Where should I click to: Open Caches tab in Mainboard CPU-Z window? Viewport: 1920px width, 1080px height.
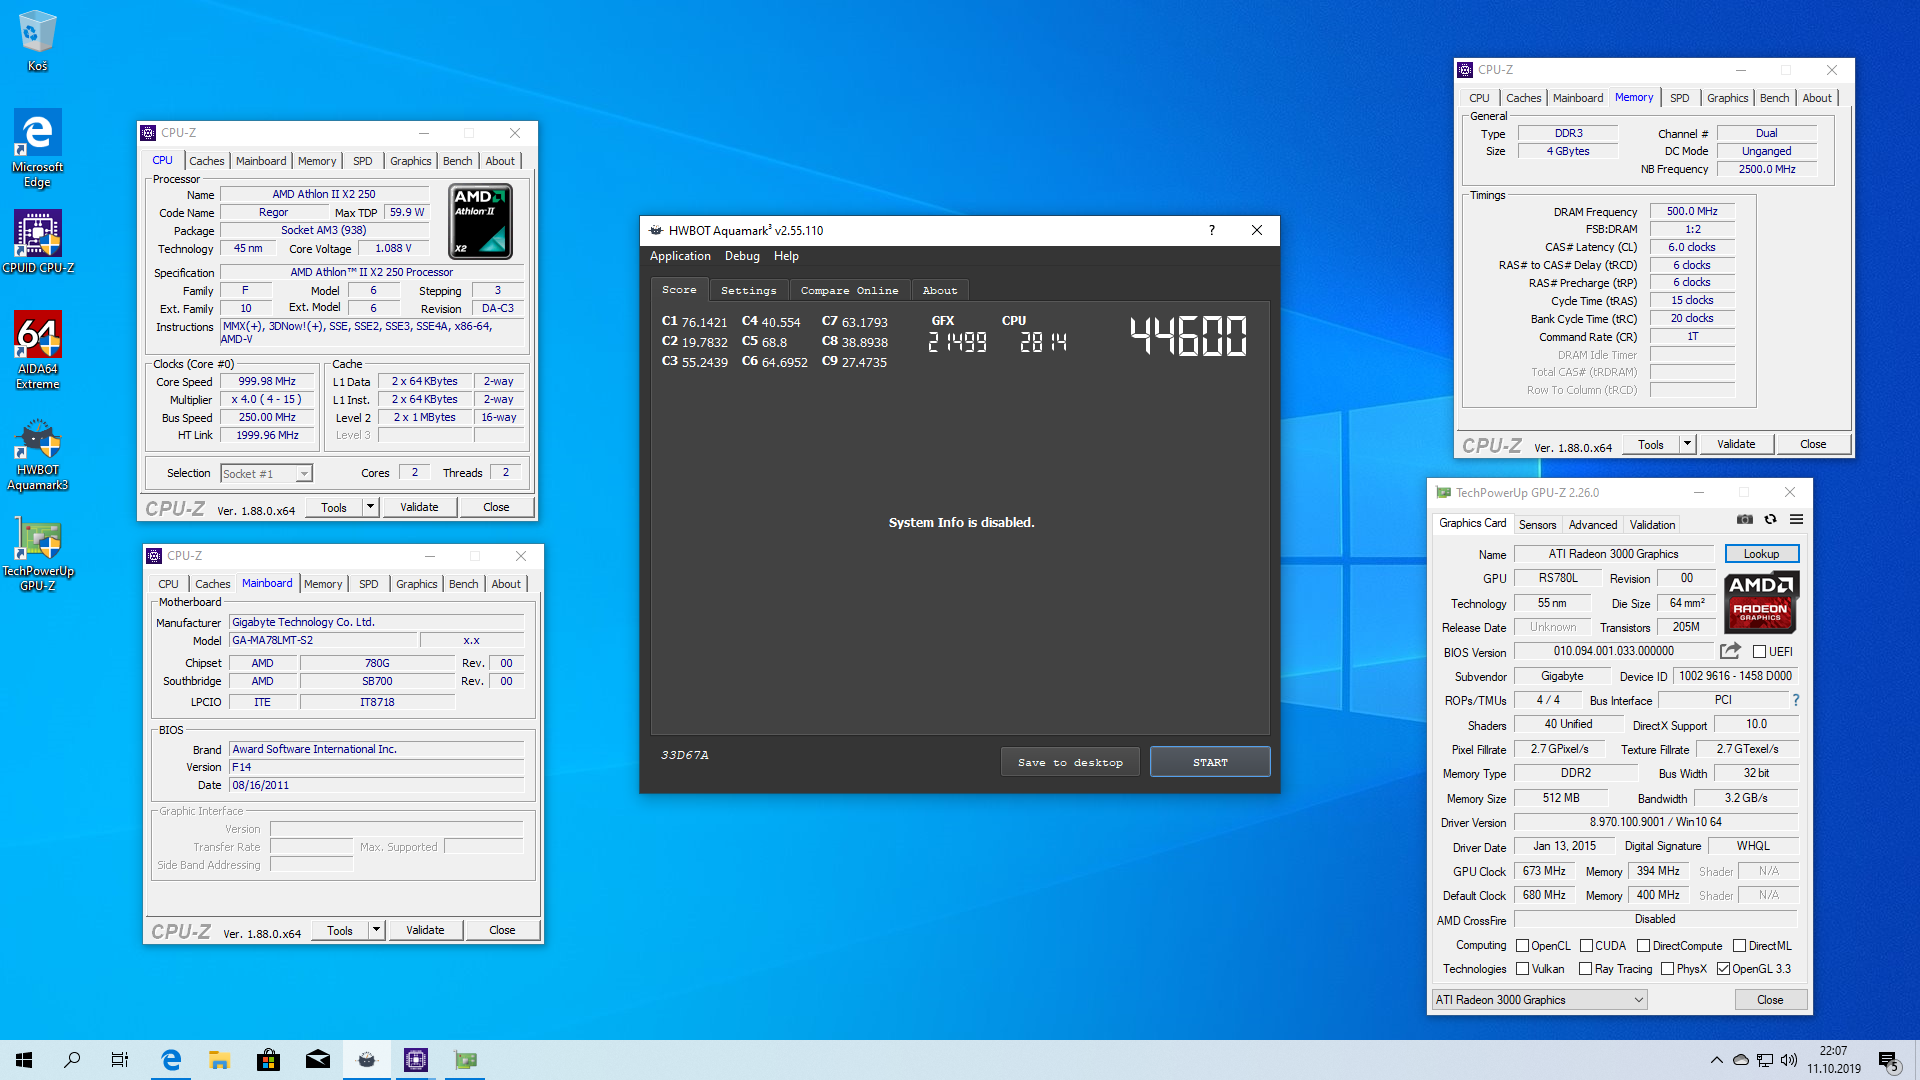pos(212,584)
